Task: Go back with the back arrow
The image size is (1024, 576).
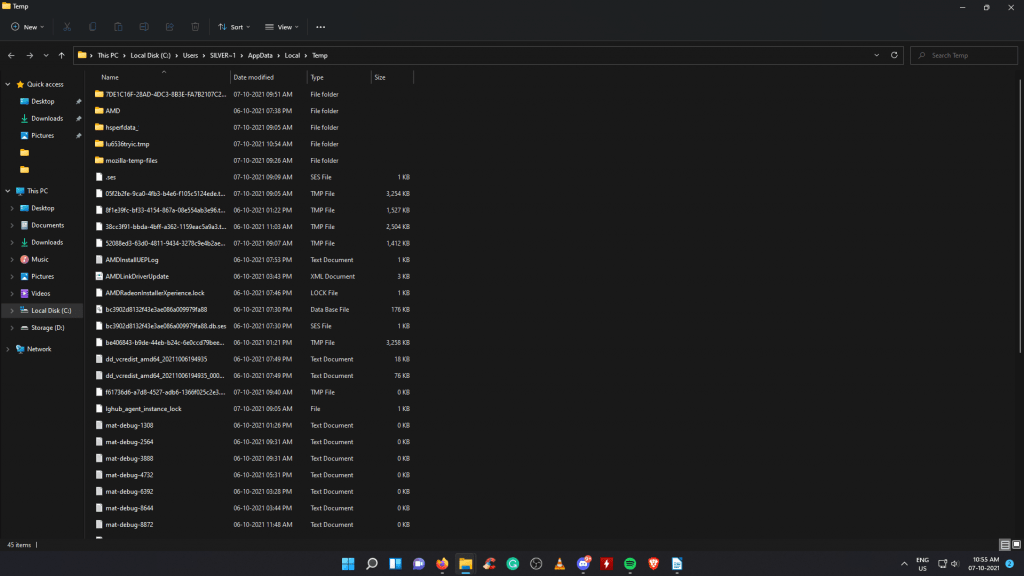Action: coord(11,56)
